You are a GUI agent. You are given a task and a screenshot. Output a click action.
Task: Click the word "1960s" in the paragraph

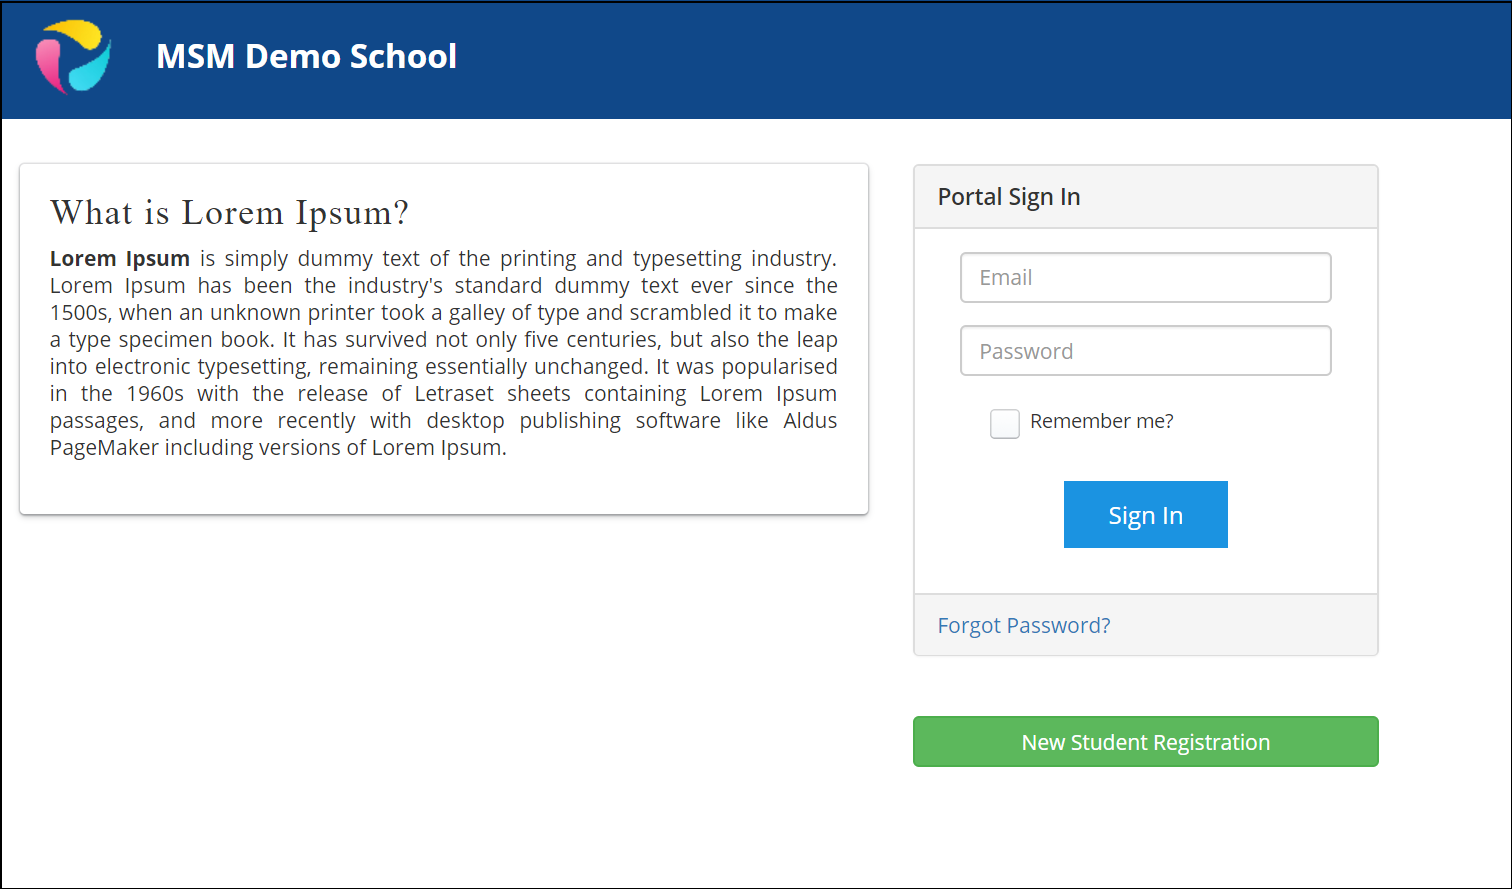pos(155,393)
